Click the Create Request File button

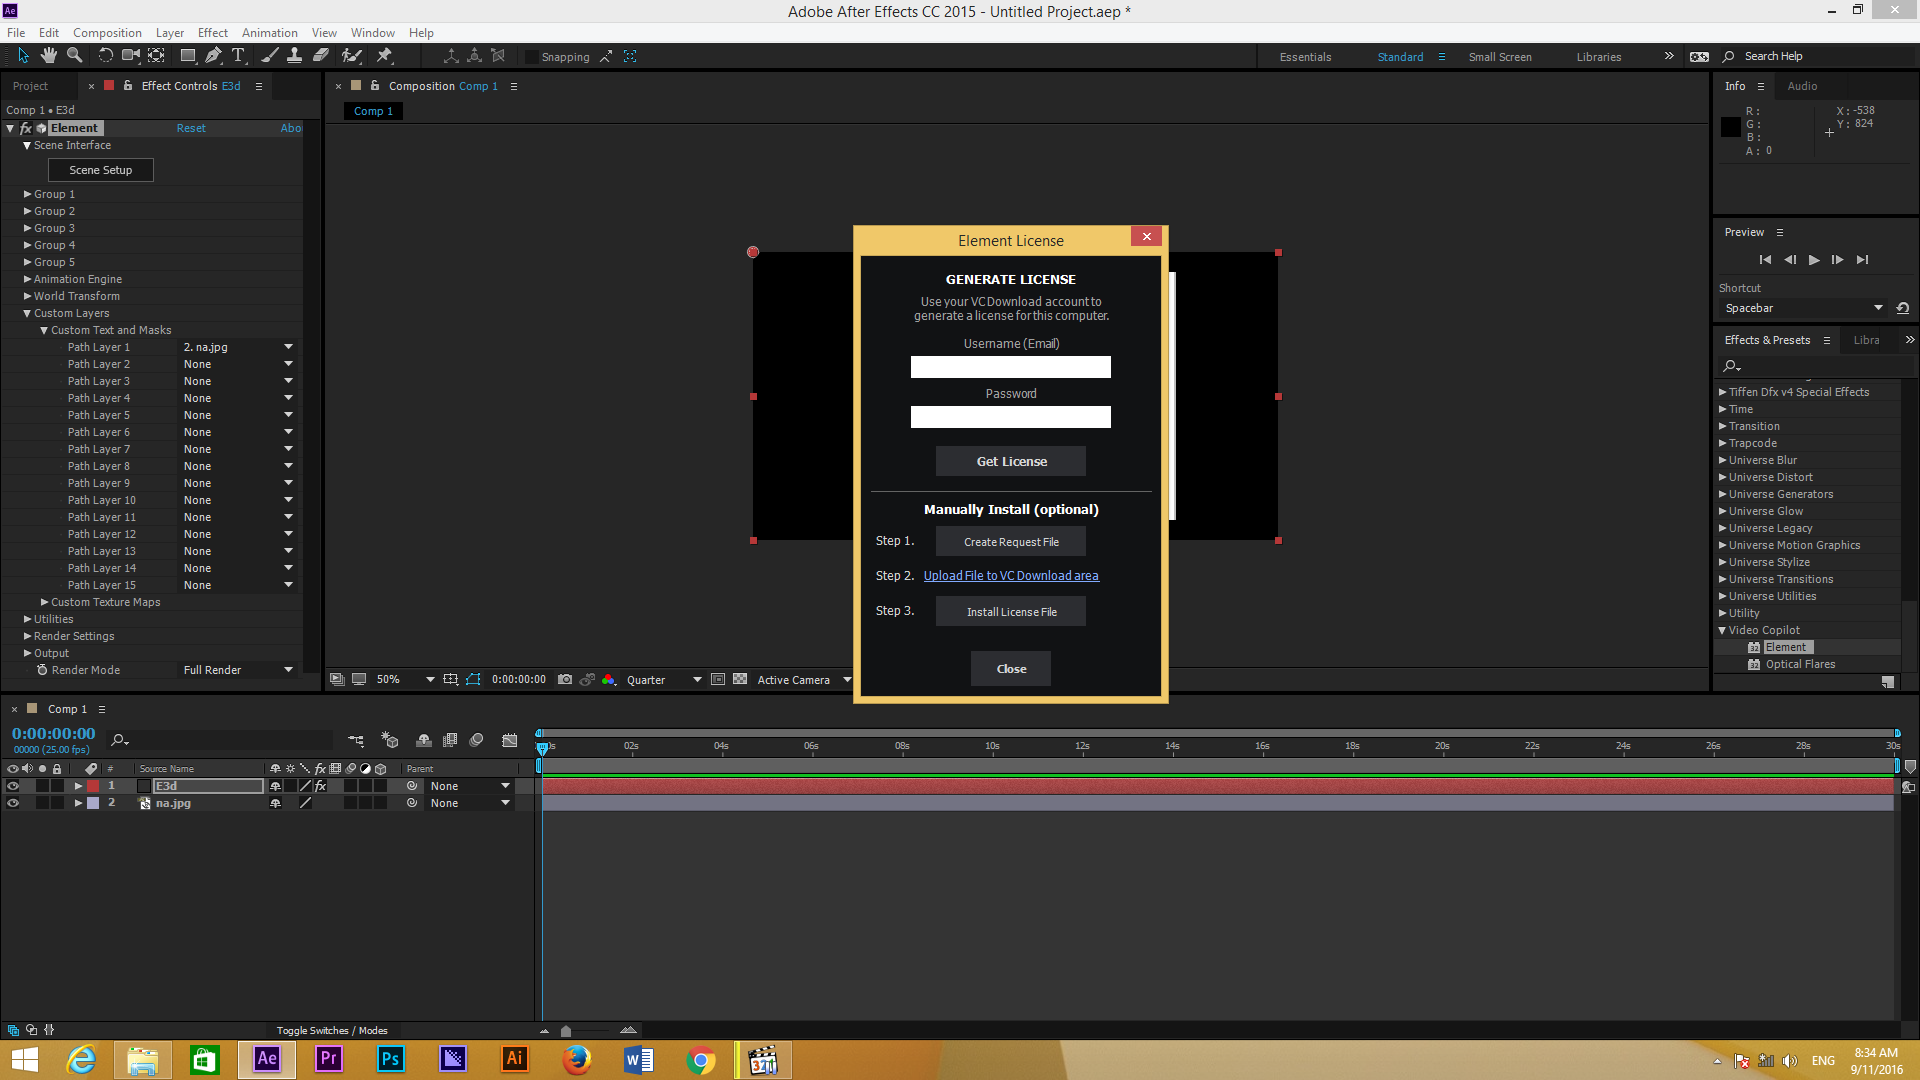coord(1011,542)
